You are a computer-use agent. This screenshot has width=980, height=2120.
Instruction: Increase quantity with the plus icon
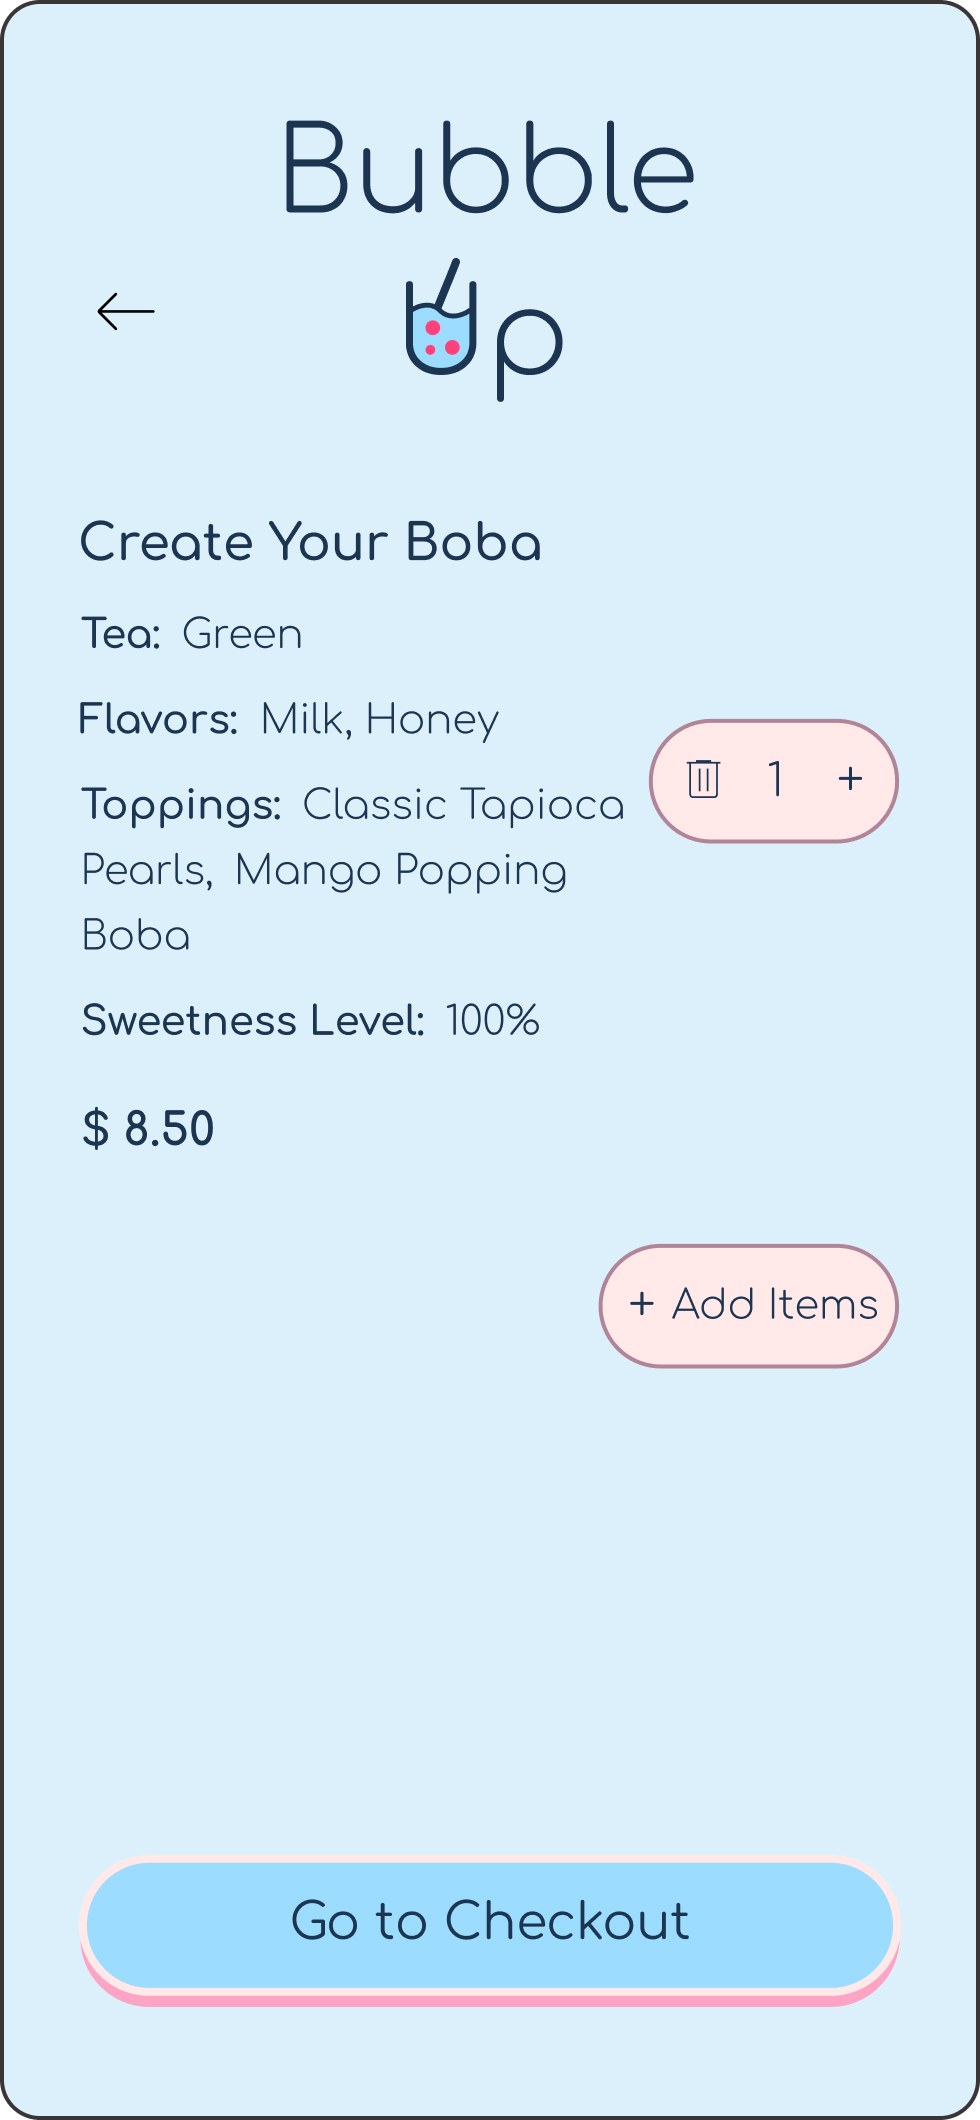tap(850, 778)
